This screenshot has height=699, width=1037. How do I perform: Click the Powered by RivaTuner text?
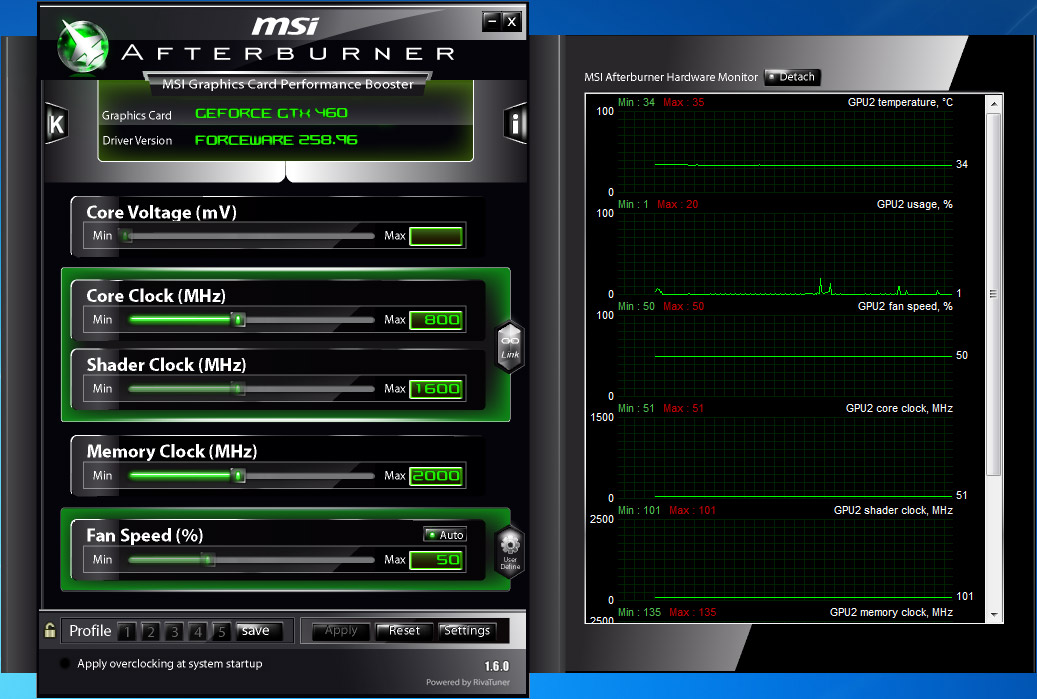pyautogui.click(x=468, y=682)
